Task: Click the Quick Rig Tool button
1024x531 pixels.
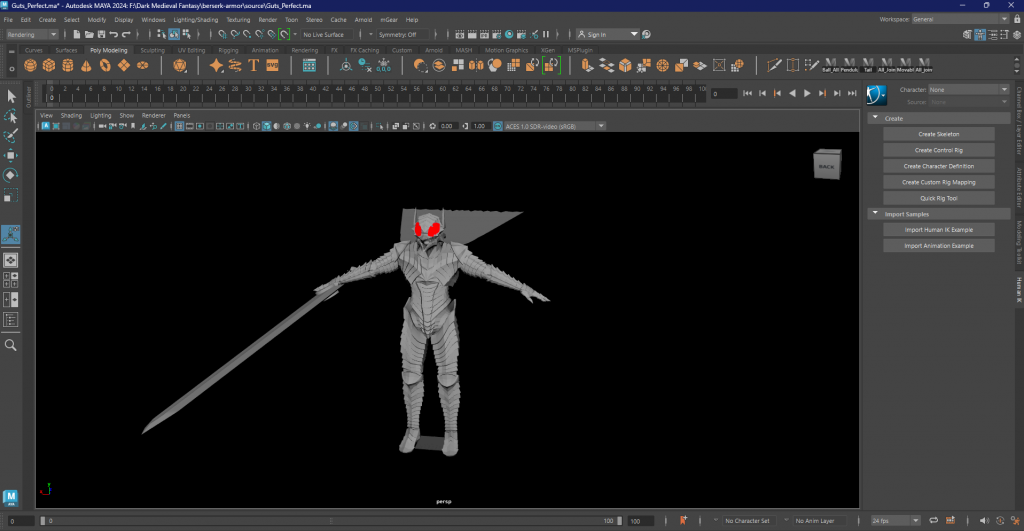Action: (x=938, y=198)
